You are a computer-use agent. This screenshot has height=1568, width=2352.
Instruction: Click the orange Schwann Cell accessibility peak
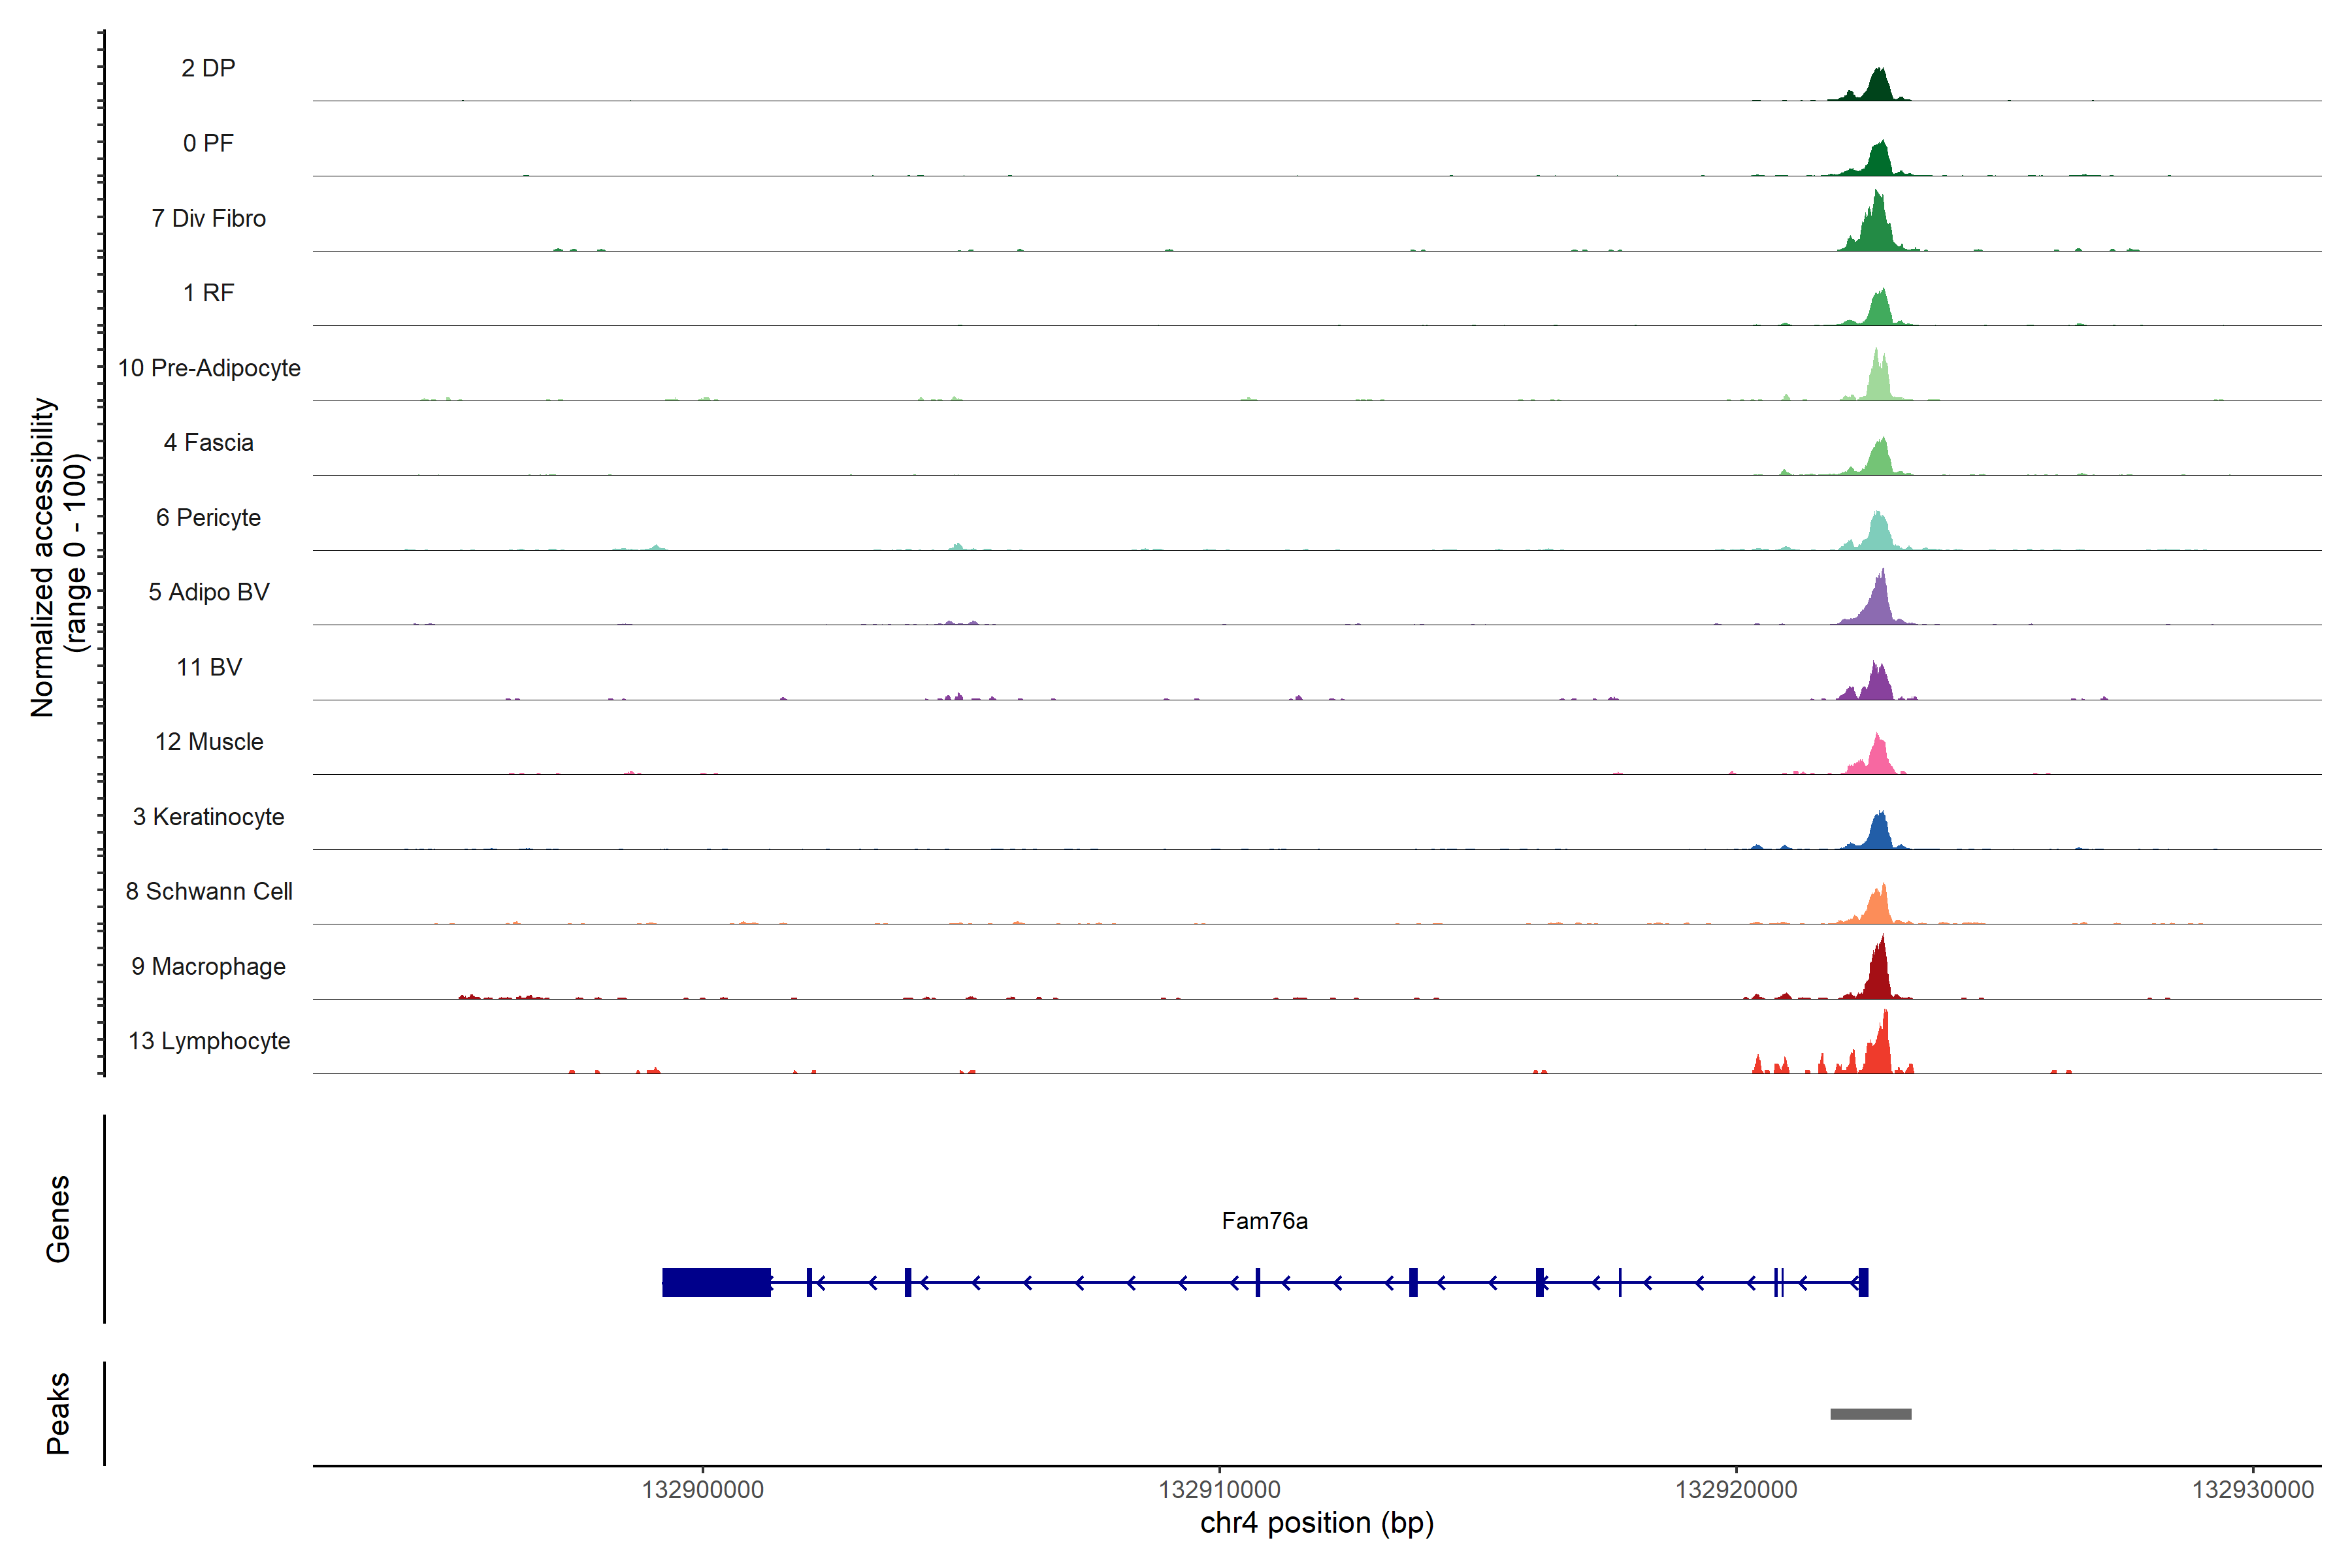click(x=1879, y=909)
